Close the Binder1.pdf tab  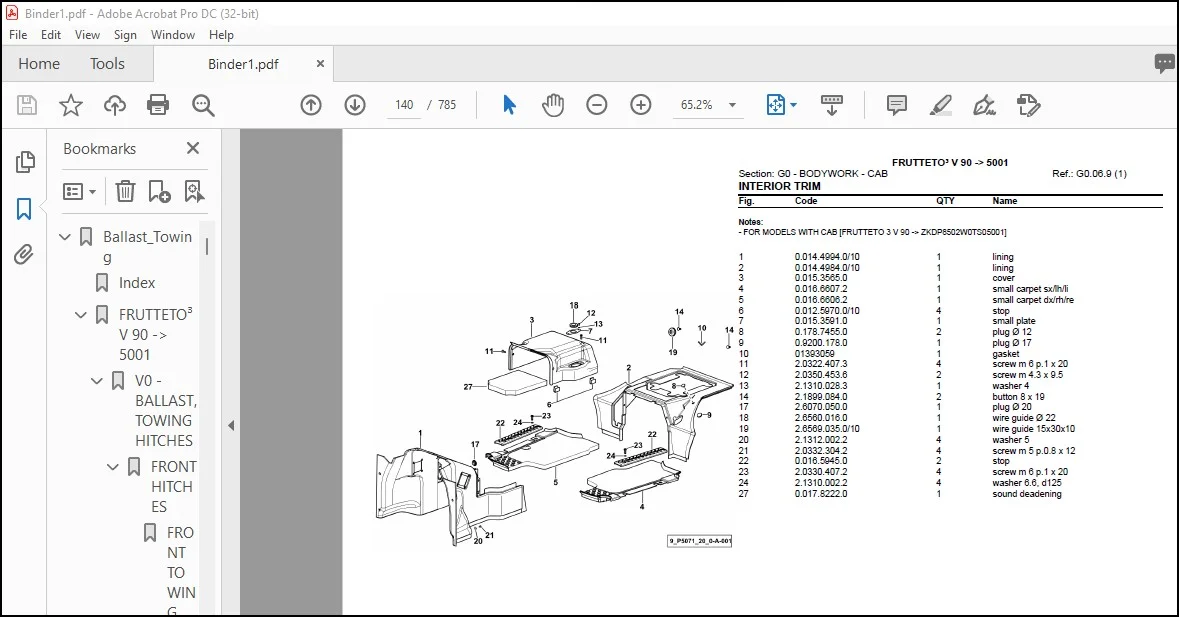[320, 64]
